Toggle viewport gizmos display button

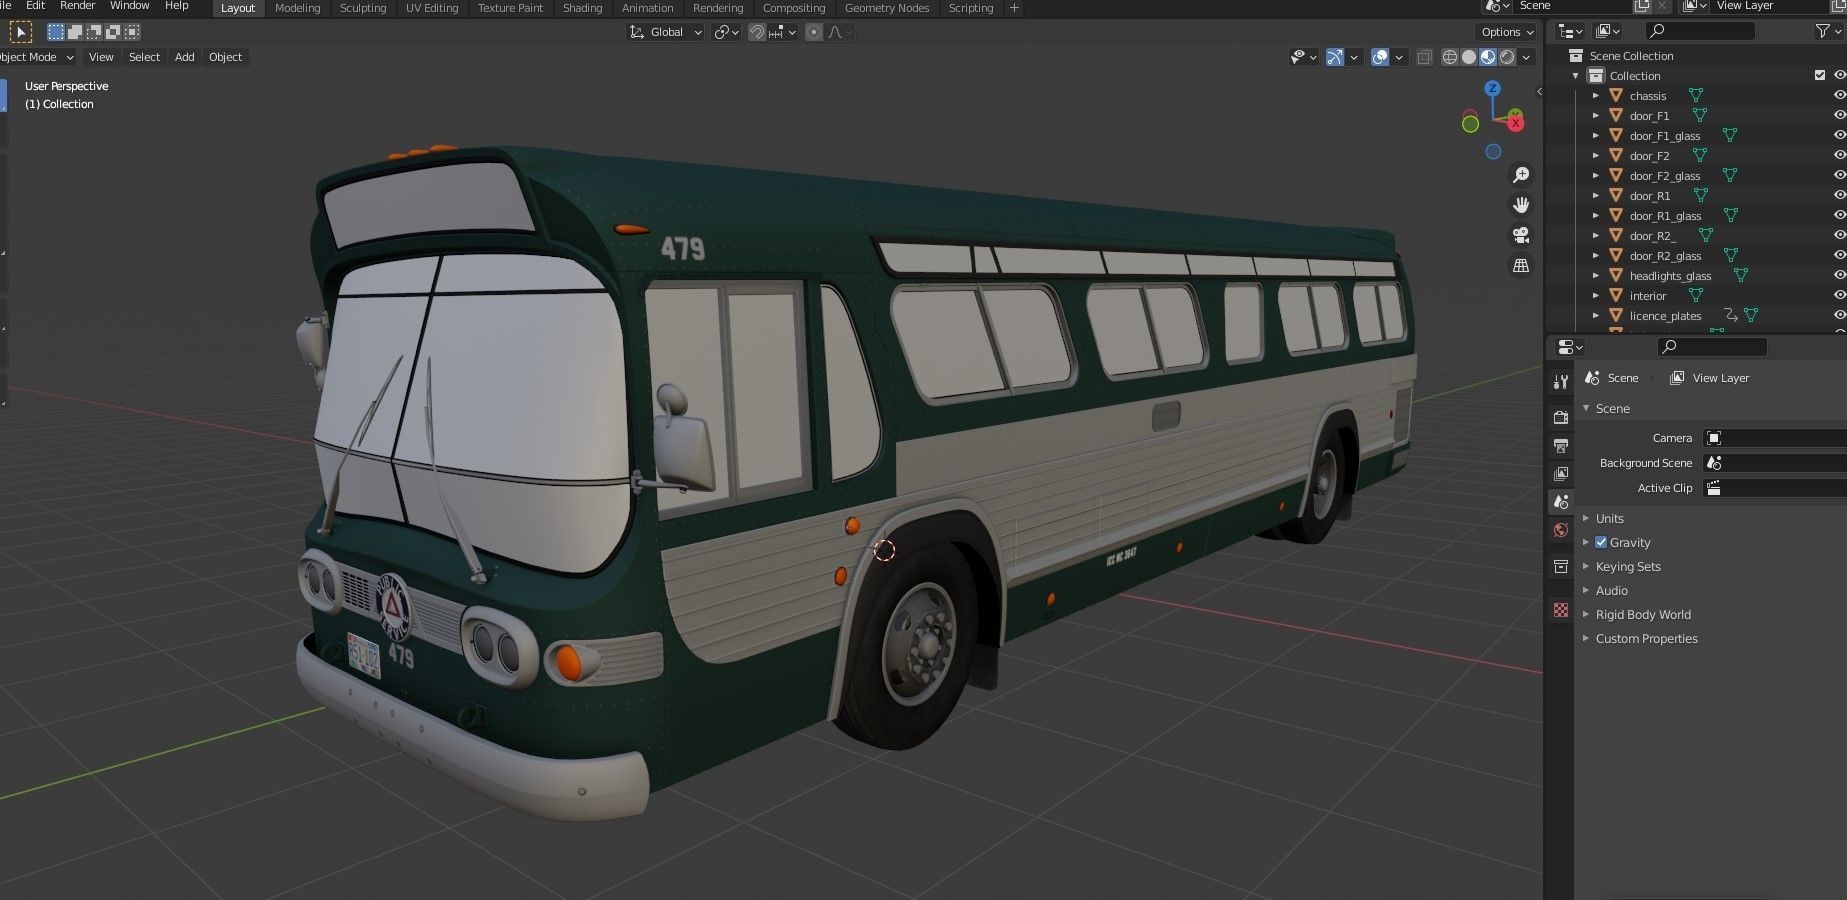1334,57
